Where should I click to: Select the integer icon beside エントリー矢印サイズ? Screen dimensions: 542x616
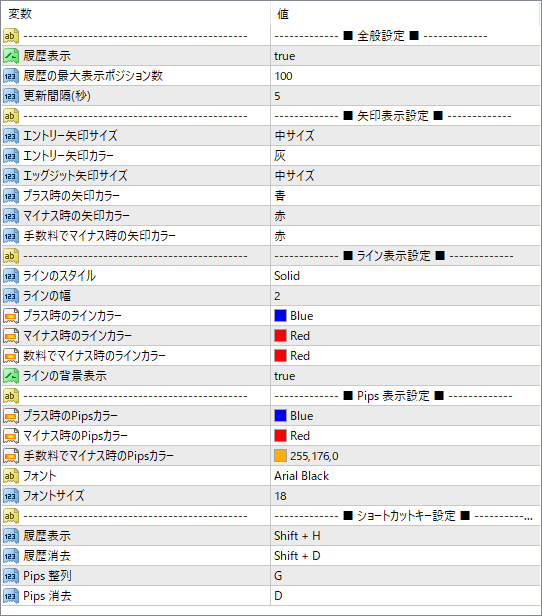[x=11, y=136]
